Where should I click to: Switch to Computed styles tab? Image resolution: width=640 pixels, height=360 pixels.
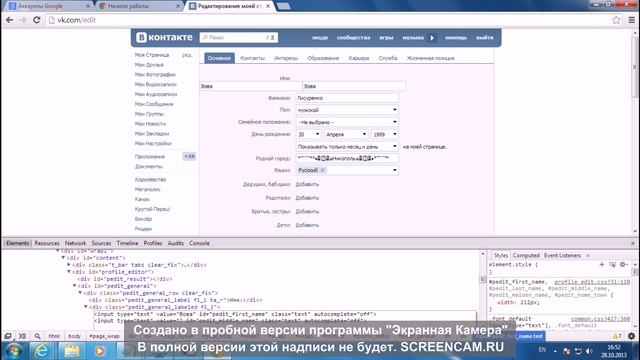pos(526,256)
